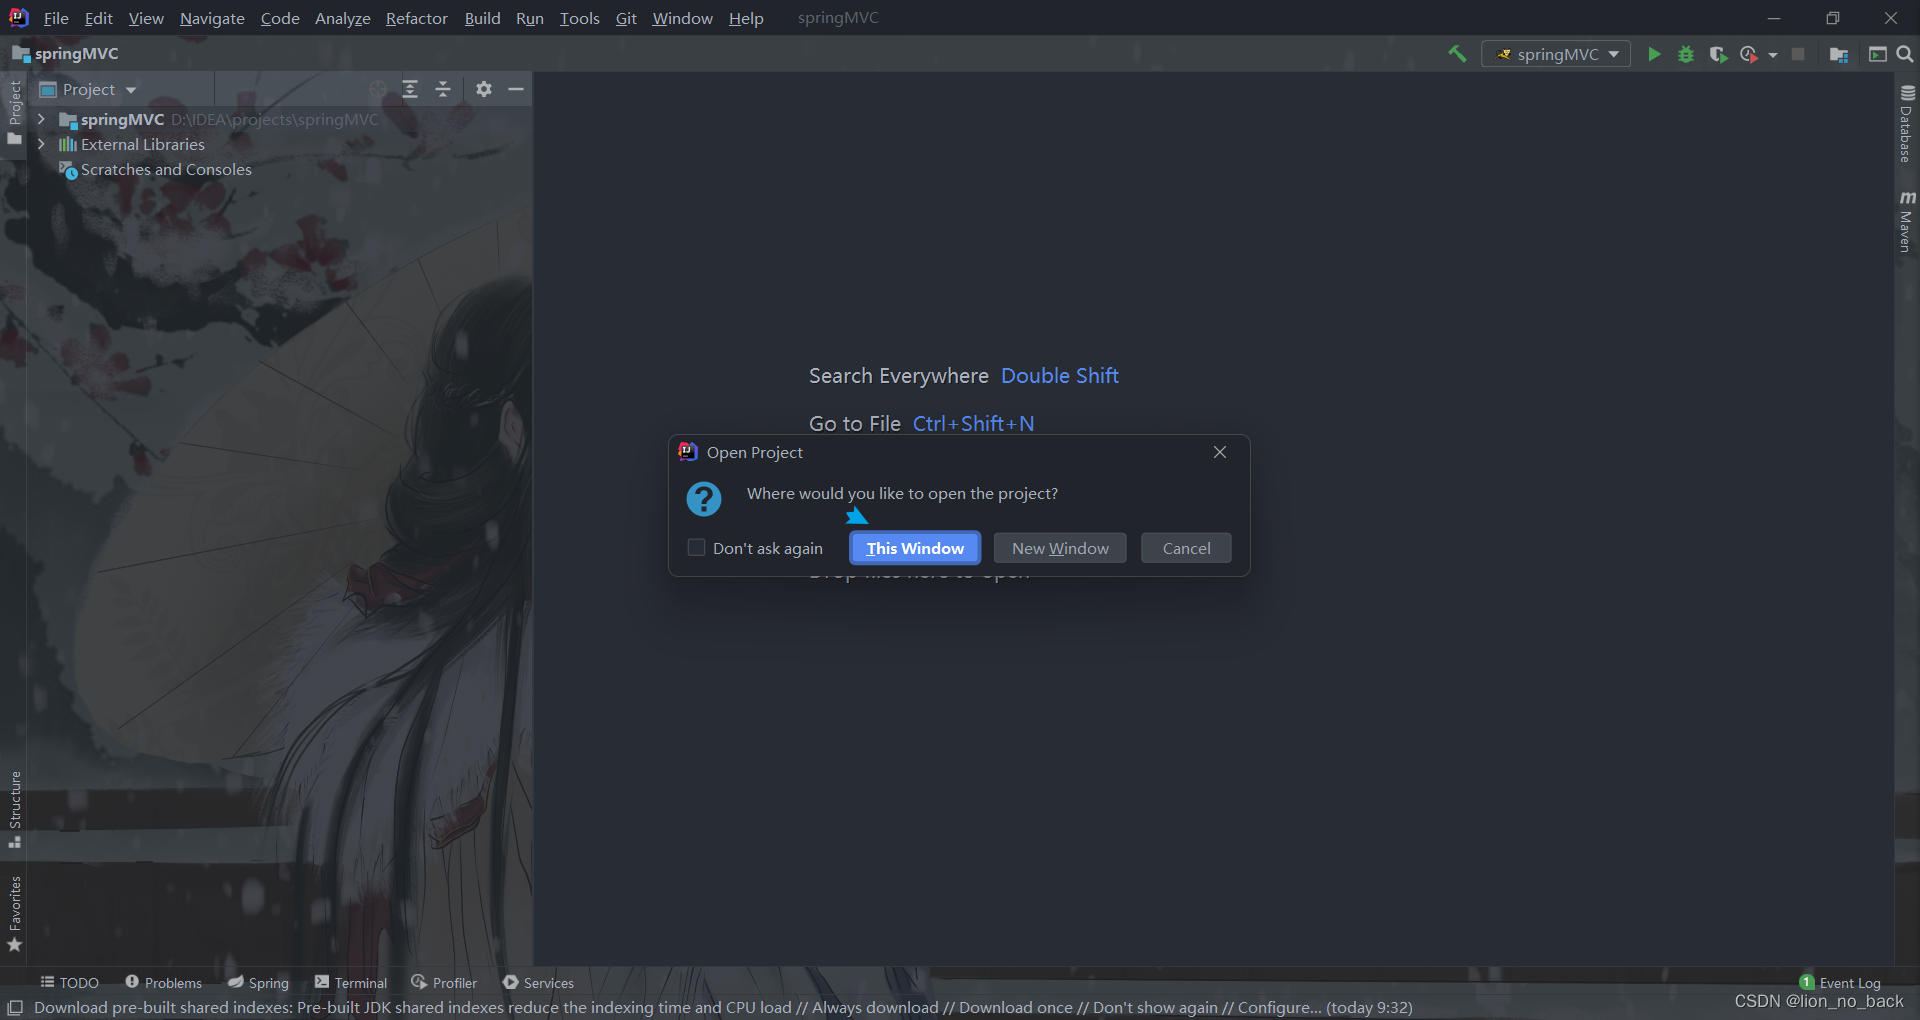Click Expand All icon in Project panel

pyautogui.click(x=410, y=89)
